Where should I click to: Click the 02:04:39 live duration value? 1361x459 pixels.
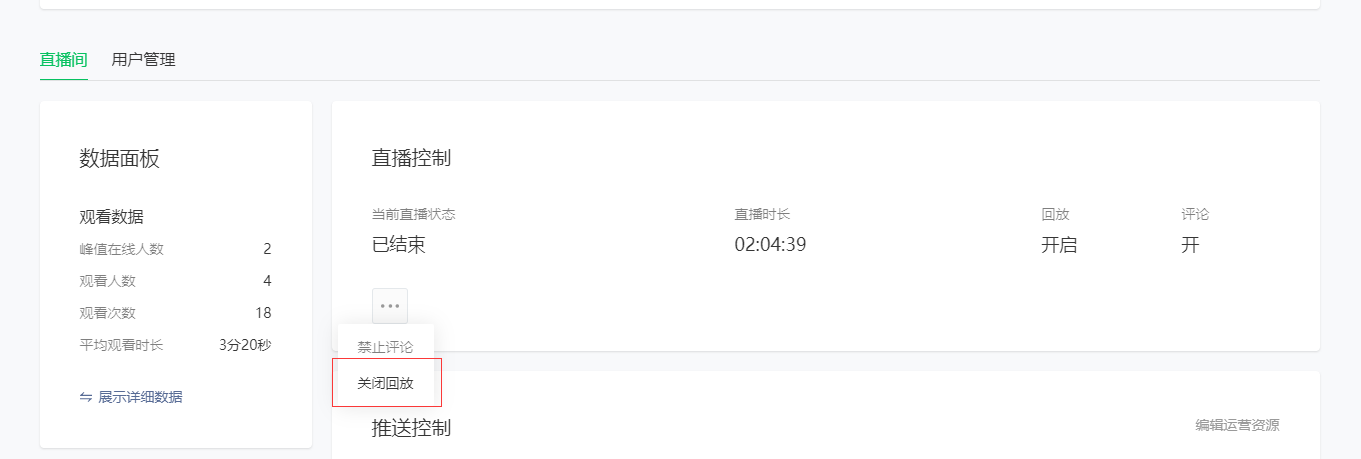(770, 245)
